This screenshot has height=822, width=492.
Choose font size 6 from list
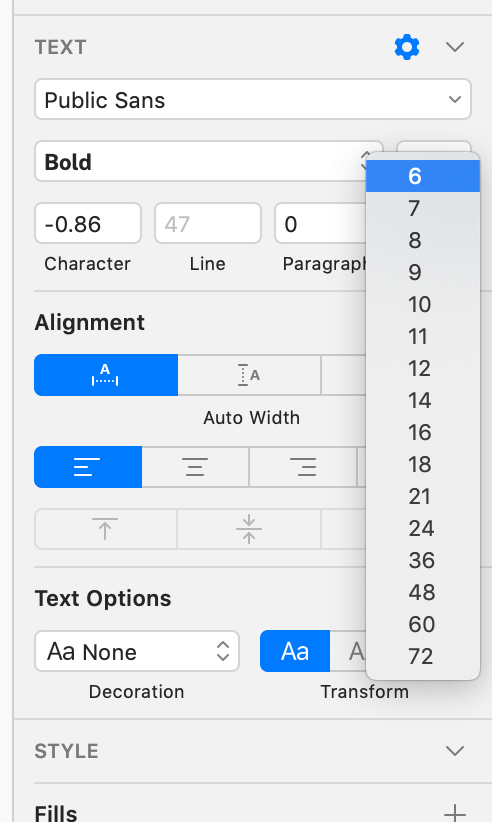tap(423, 176)
